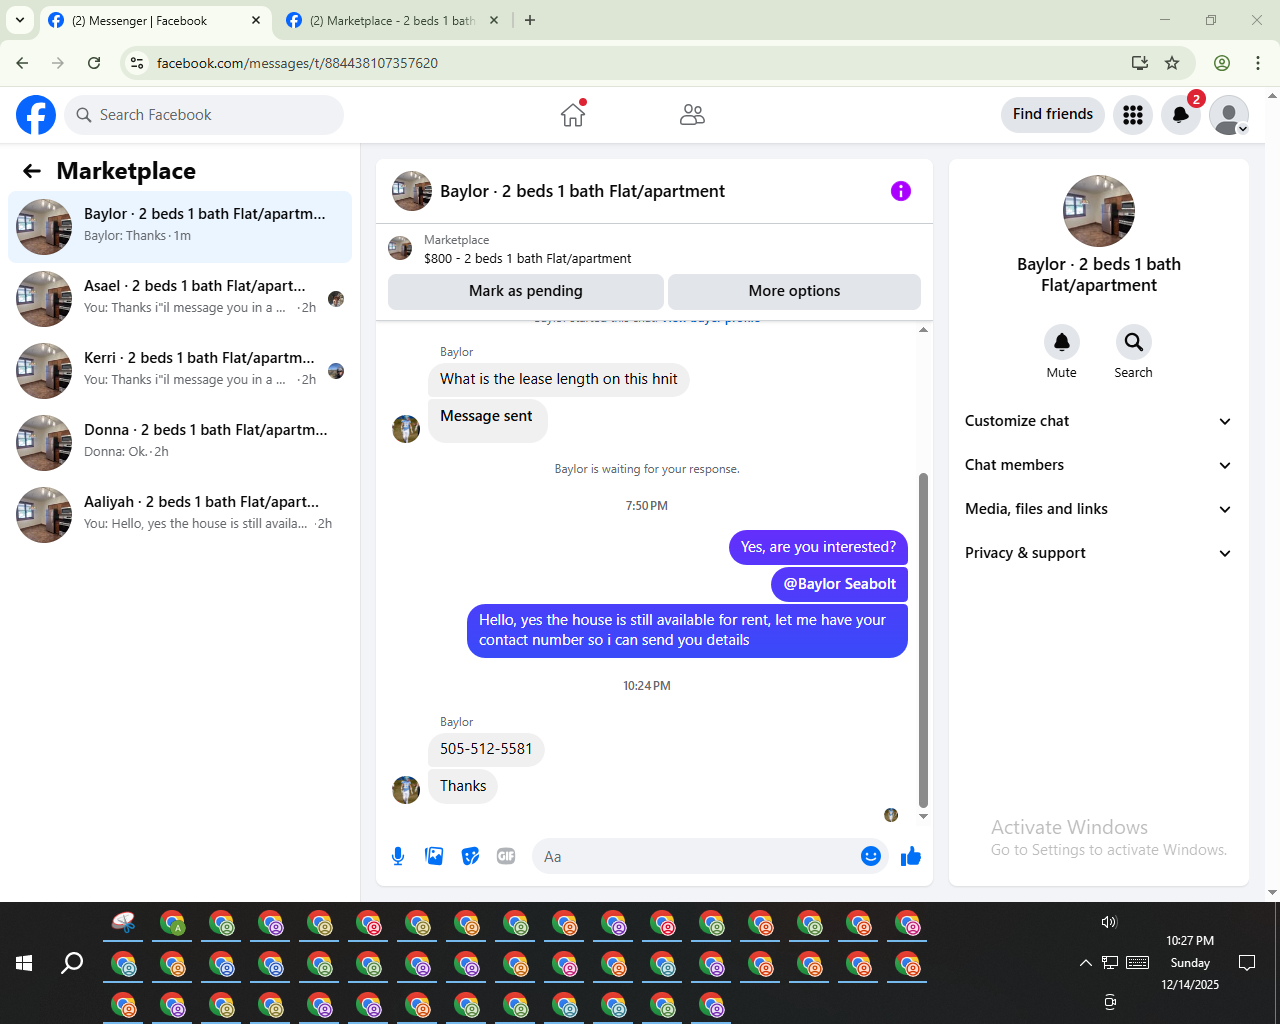Click the Search Facebook field
Screen dimensions: 1280x1024
[204, 115]
